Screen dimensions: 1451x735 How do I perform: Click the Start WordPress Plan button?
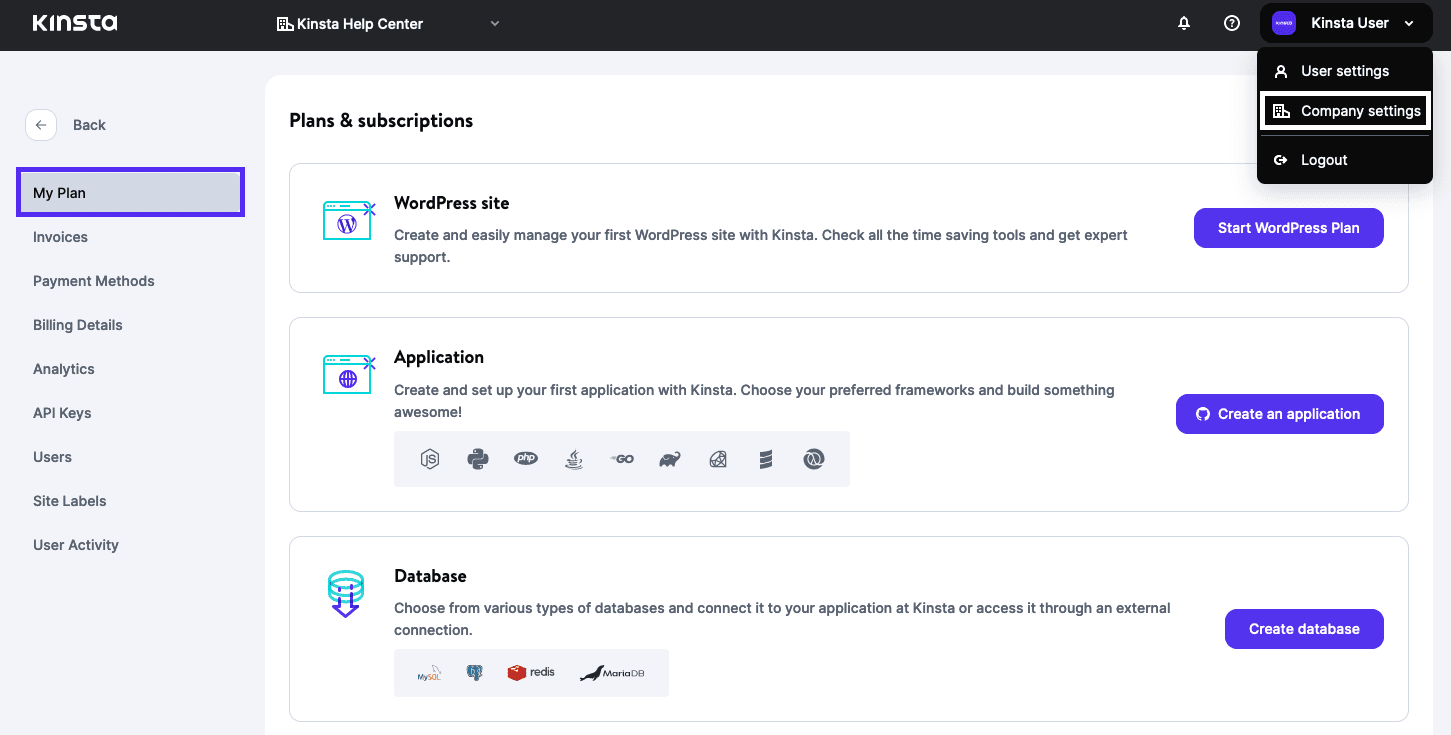click(1288, 228)
